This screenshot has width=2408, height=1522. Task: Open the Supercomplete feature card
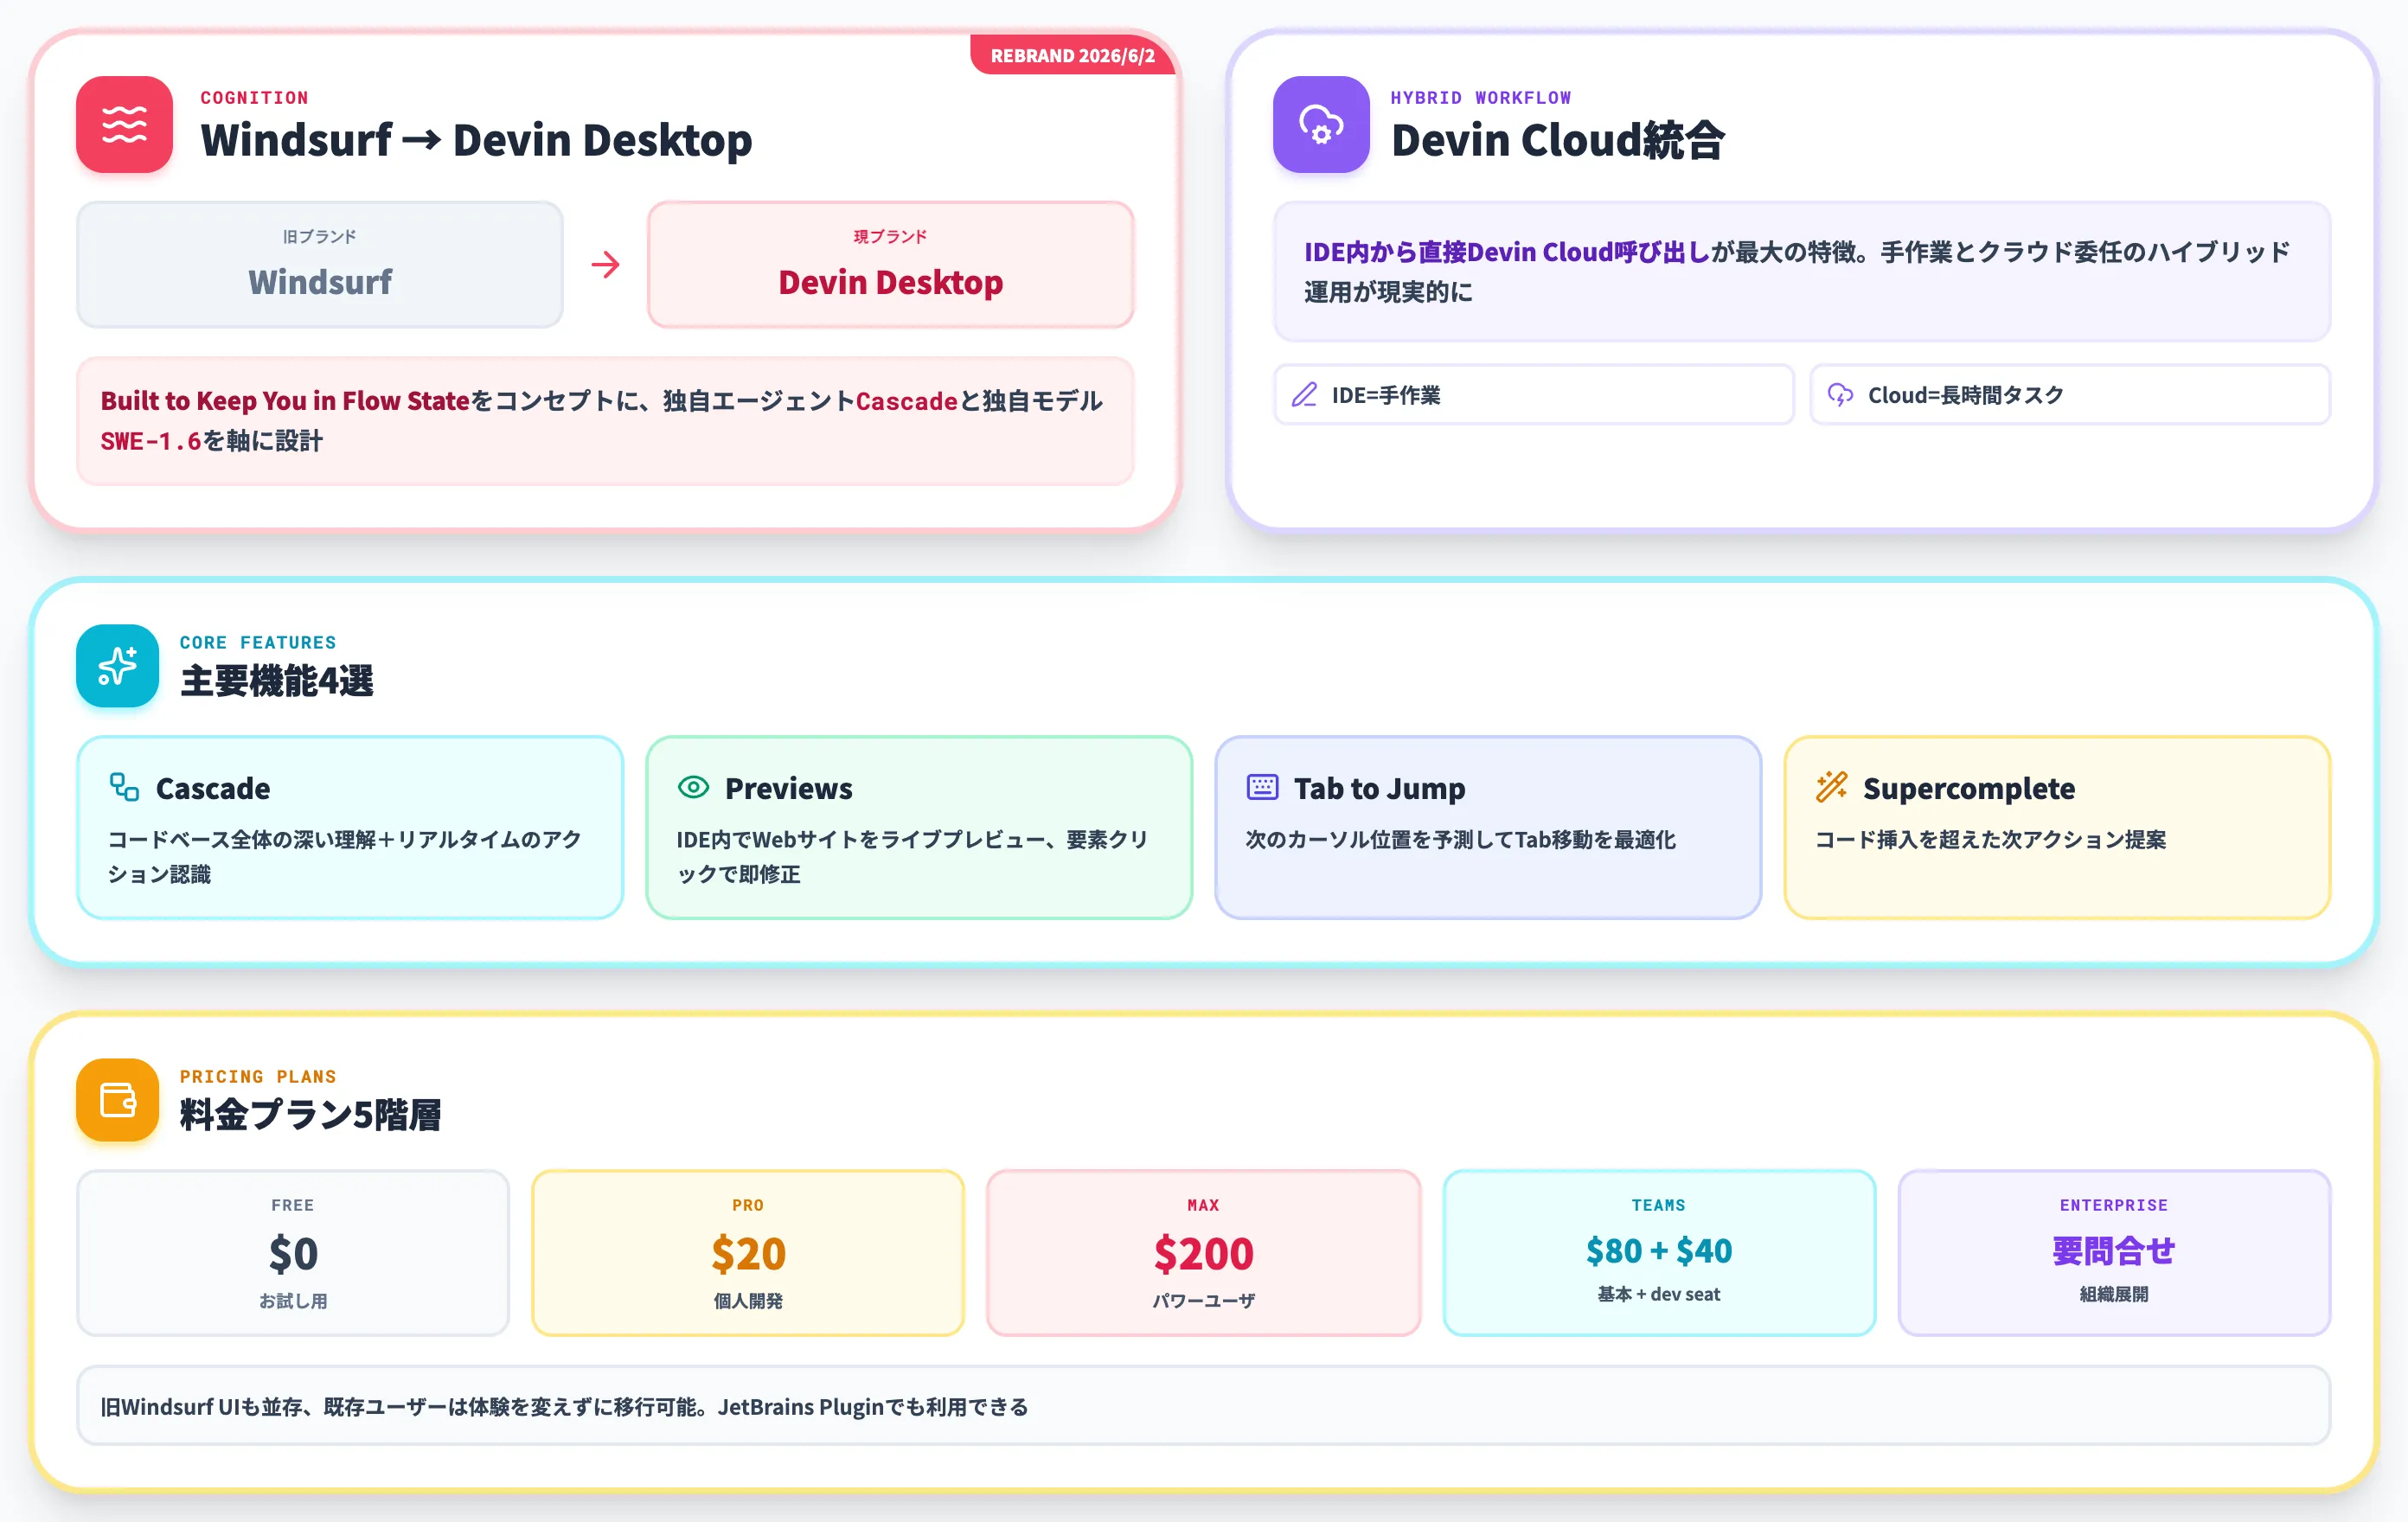pos(2057,828)
